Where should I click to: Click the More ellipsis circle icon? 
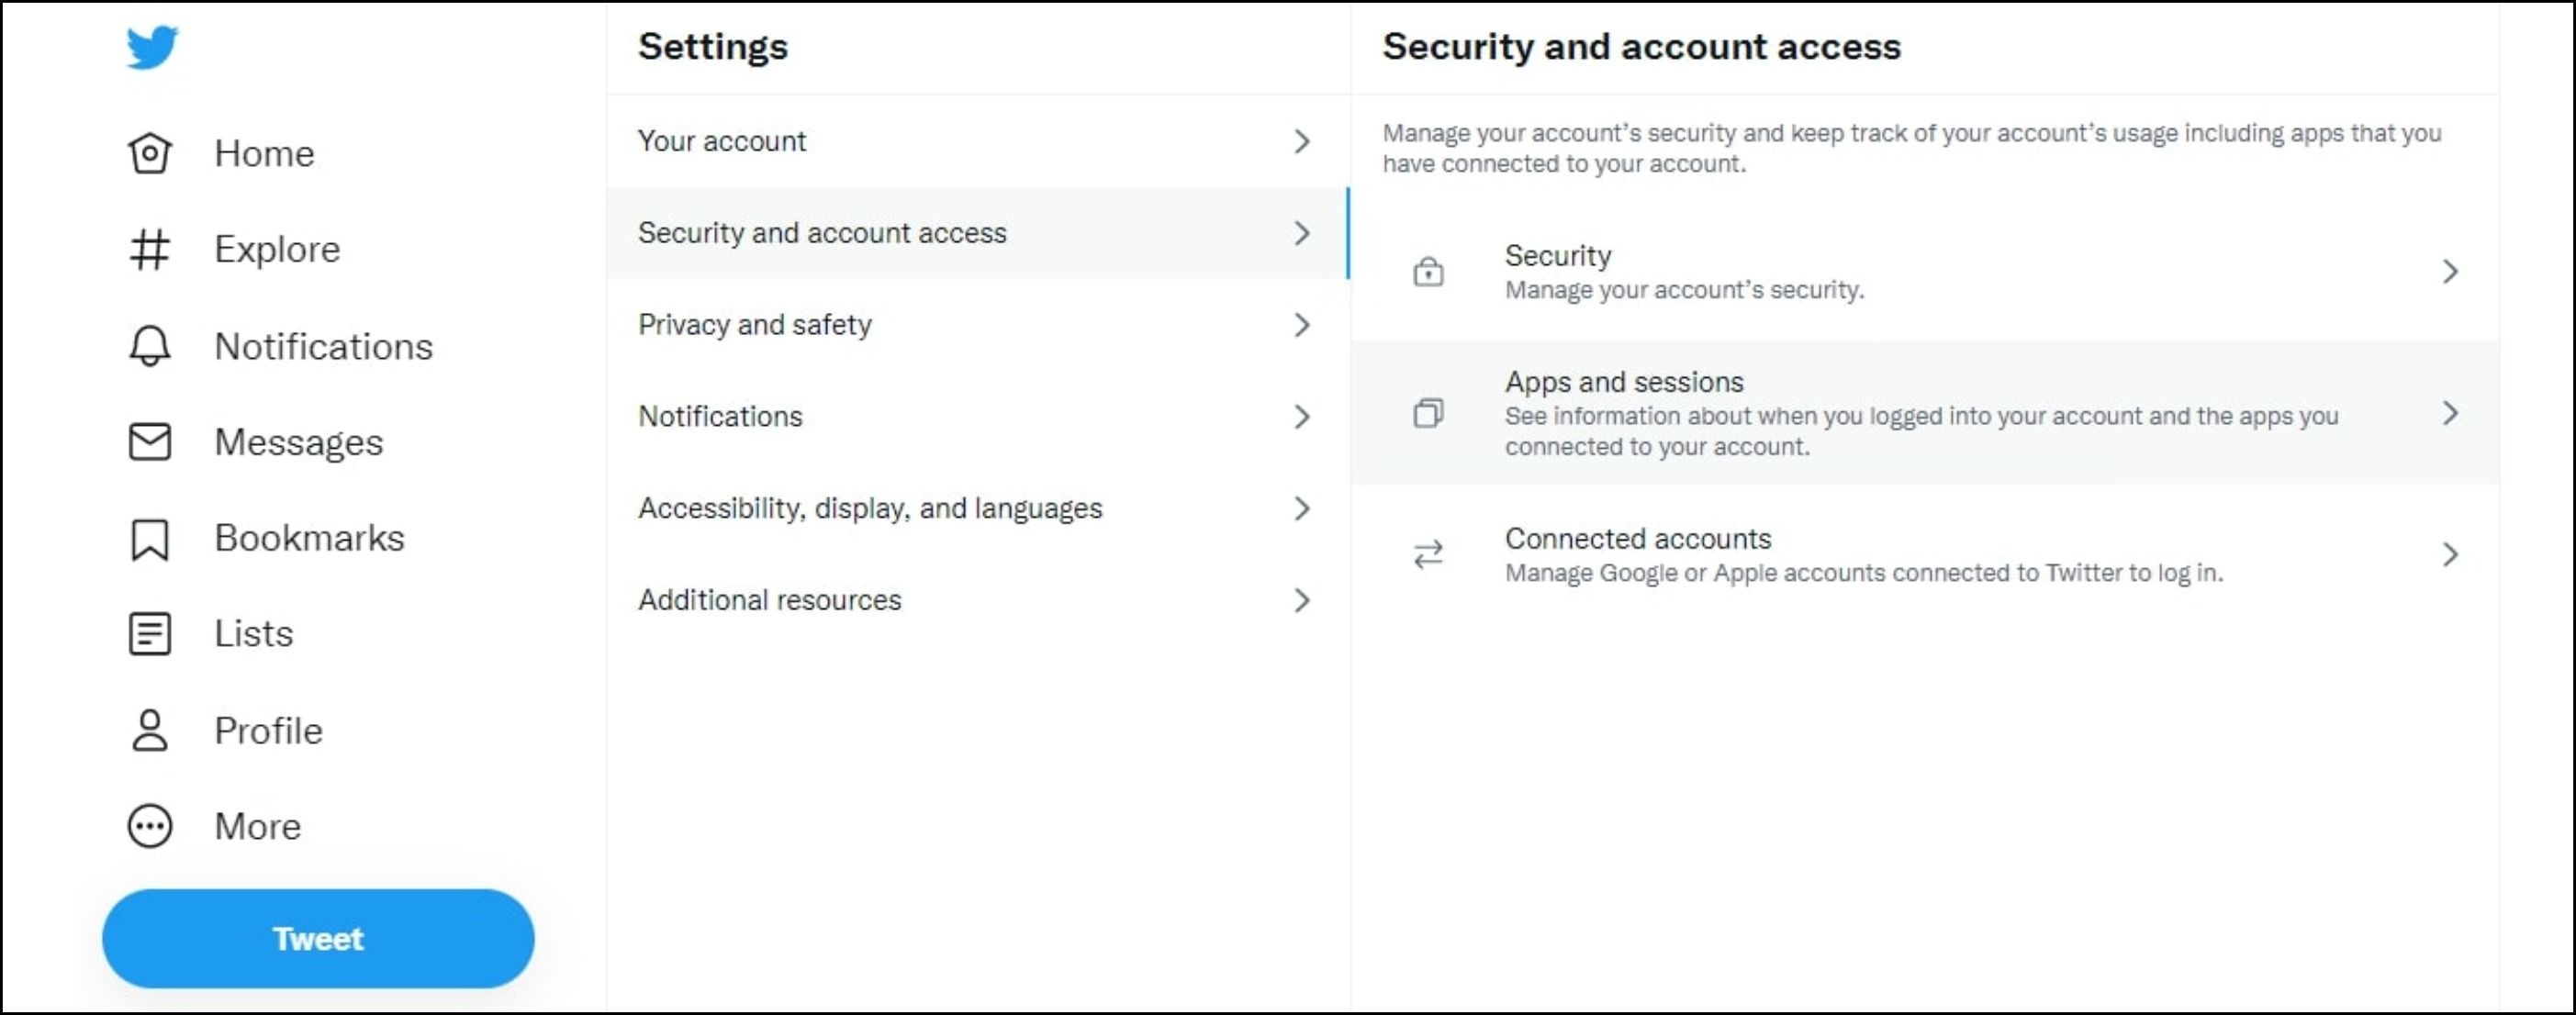point(150,827)
